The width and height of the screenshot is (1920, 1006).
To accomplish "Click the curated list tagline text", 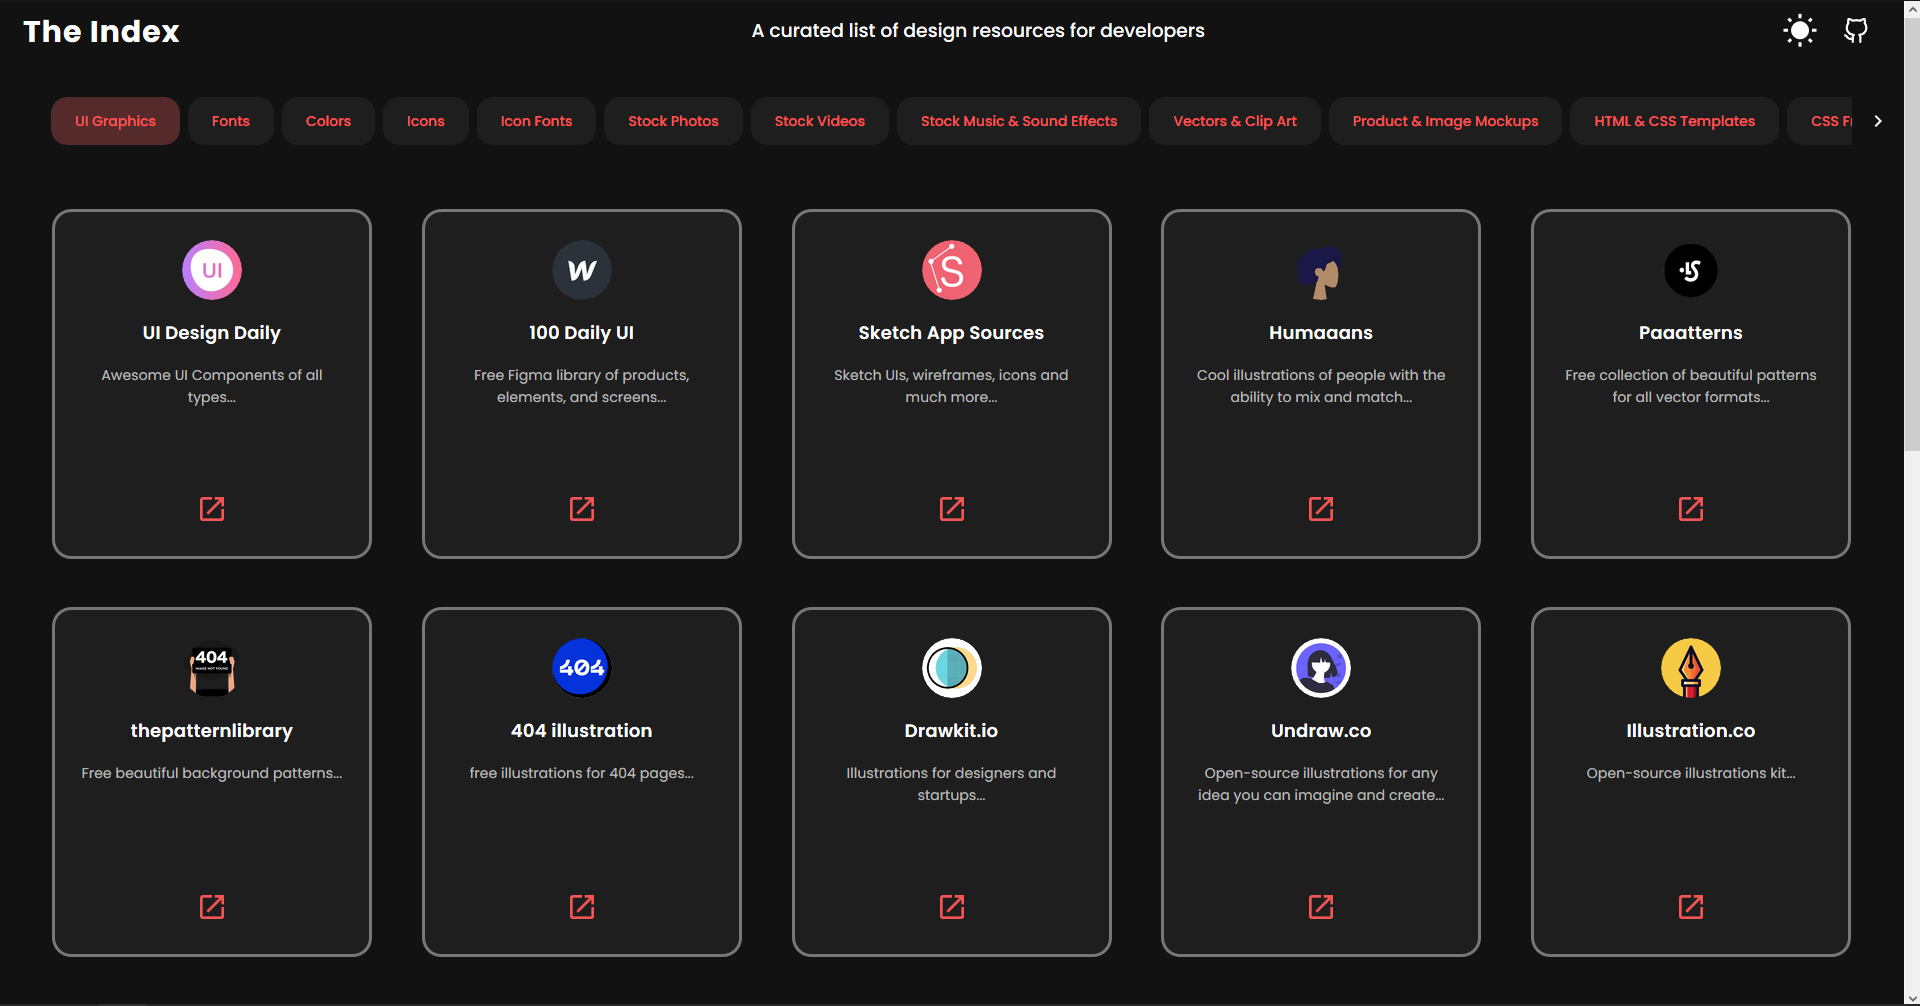I will (978, 31).
